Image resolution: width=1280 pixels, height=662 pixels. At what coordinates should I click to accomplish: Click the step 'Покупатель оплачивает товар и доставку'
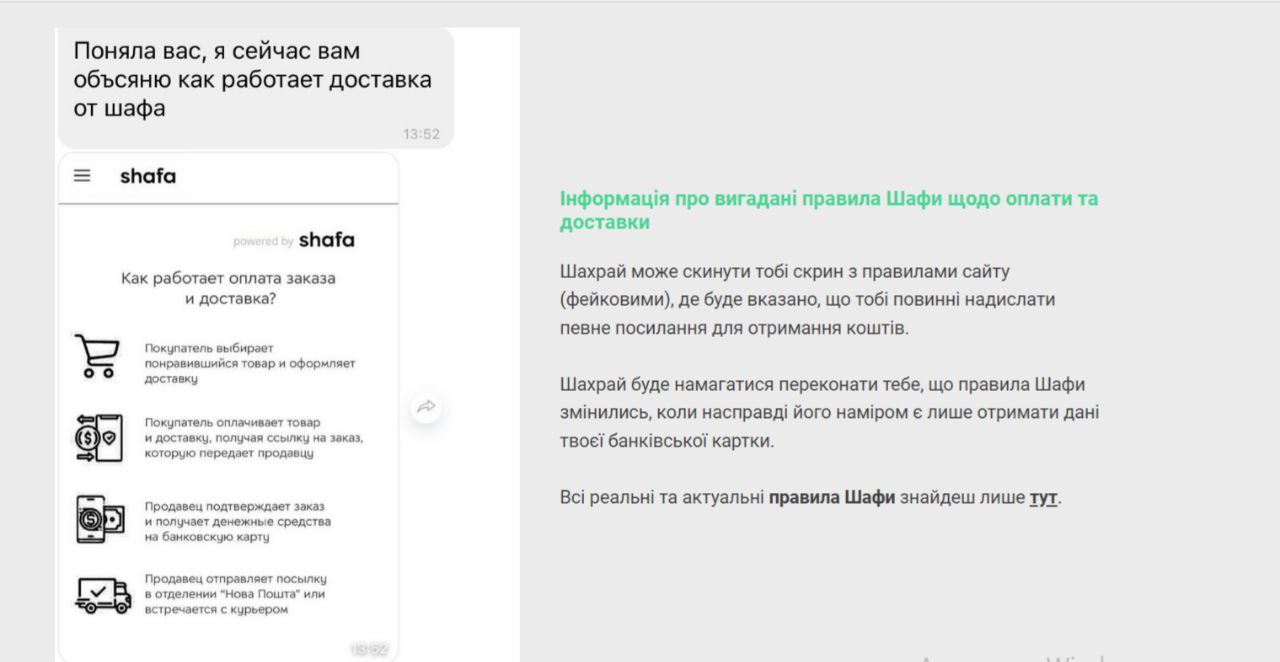(x=254, y=438)
